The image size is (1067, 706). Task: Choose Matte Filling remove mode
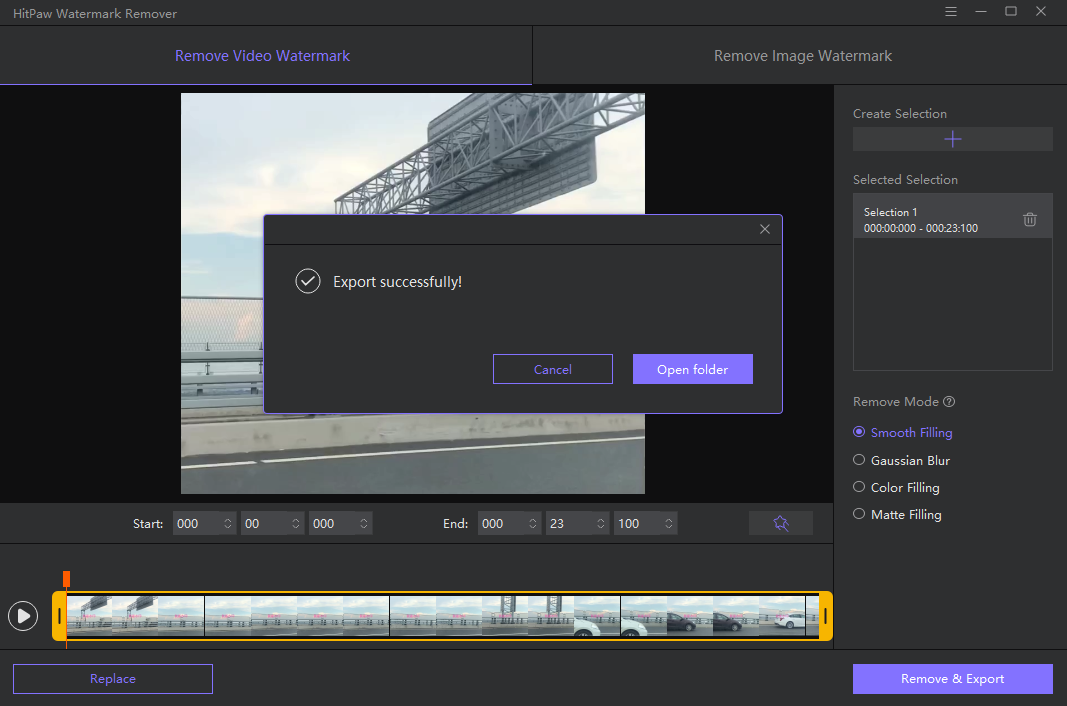[x=859, y=514]
